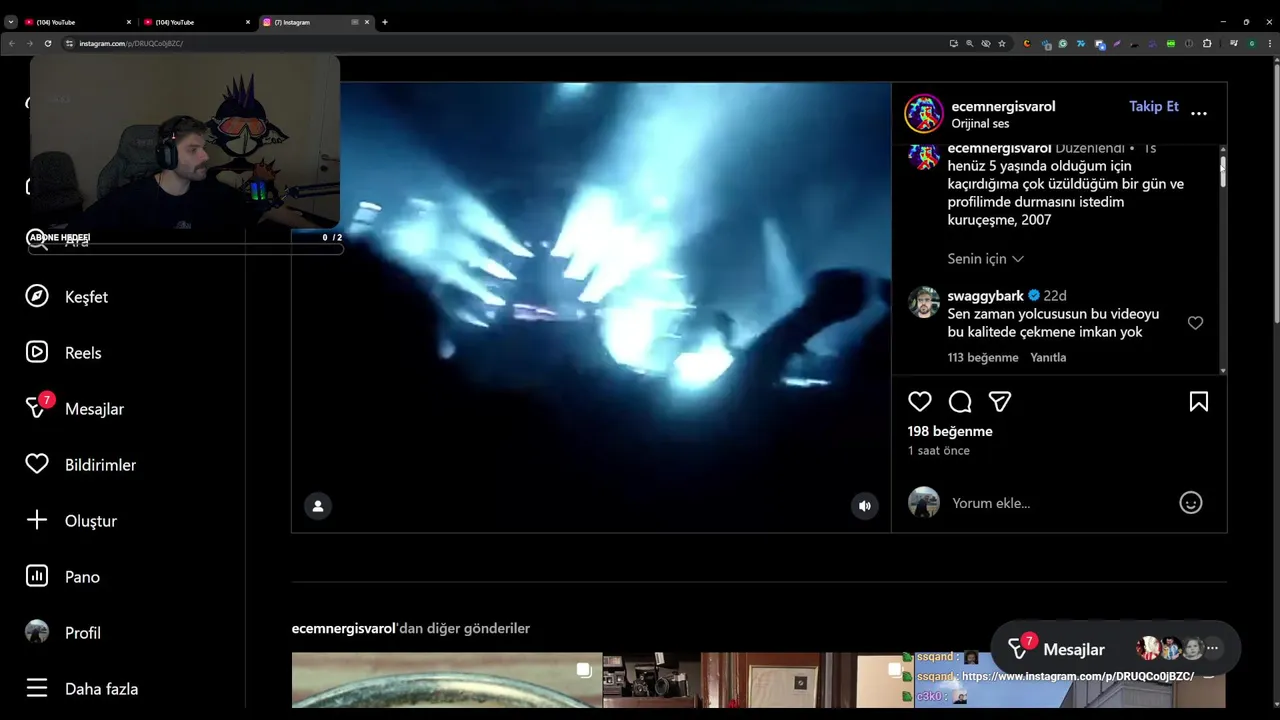Open Reels icon in sidebar
Image resolution: width=1280 pixels, height=720 pixels.
pyautogui.click(x=37, y=352)
